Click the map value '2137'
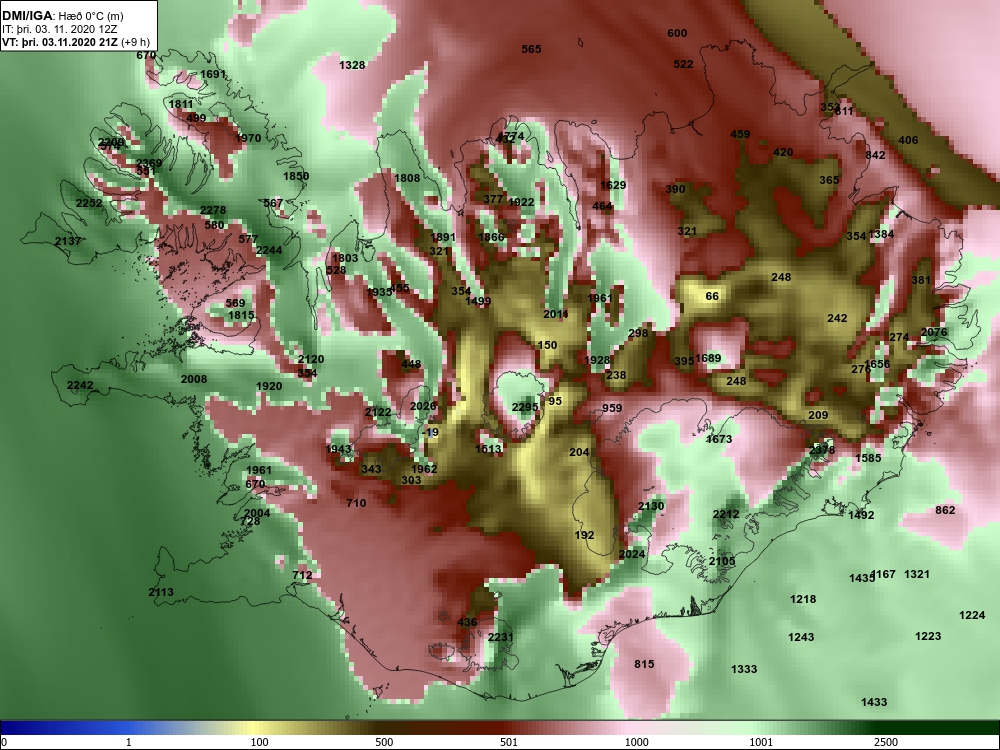 coord(68,241)
